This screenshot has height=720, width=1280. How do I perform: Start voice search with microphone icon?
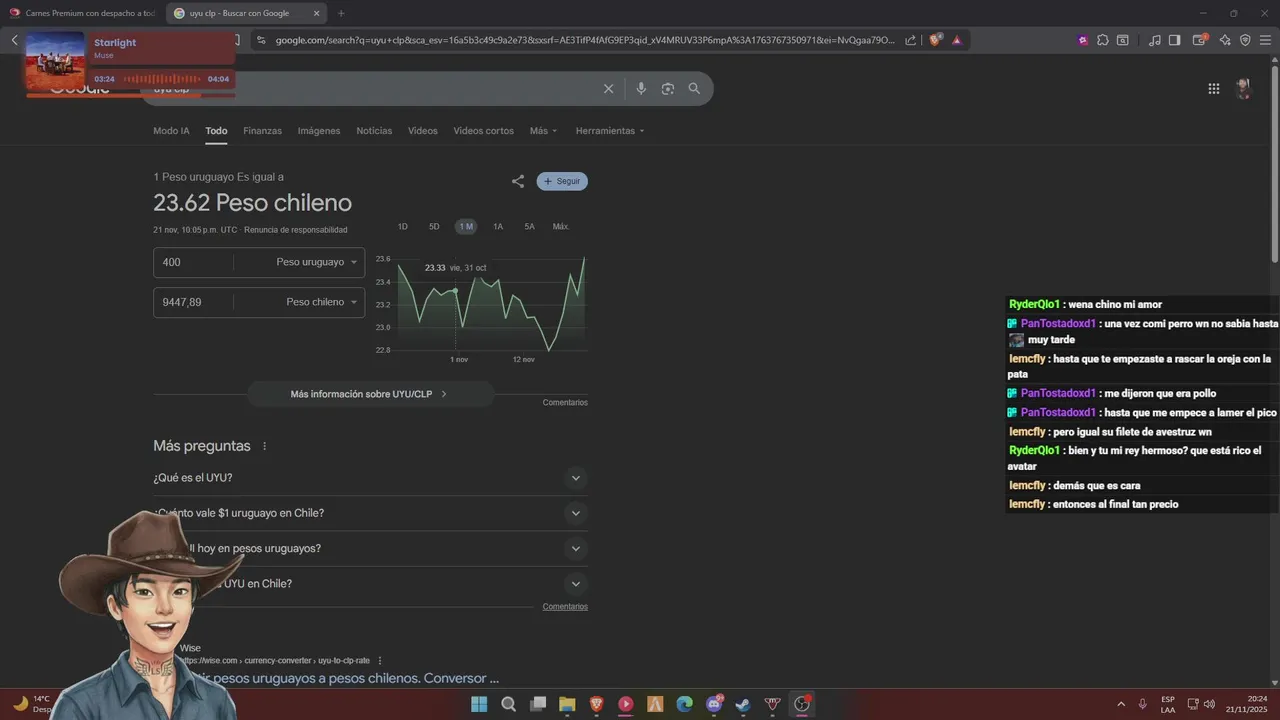click(641, 89)
